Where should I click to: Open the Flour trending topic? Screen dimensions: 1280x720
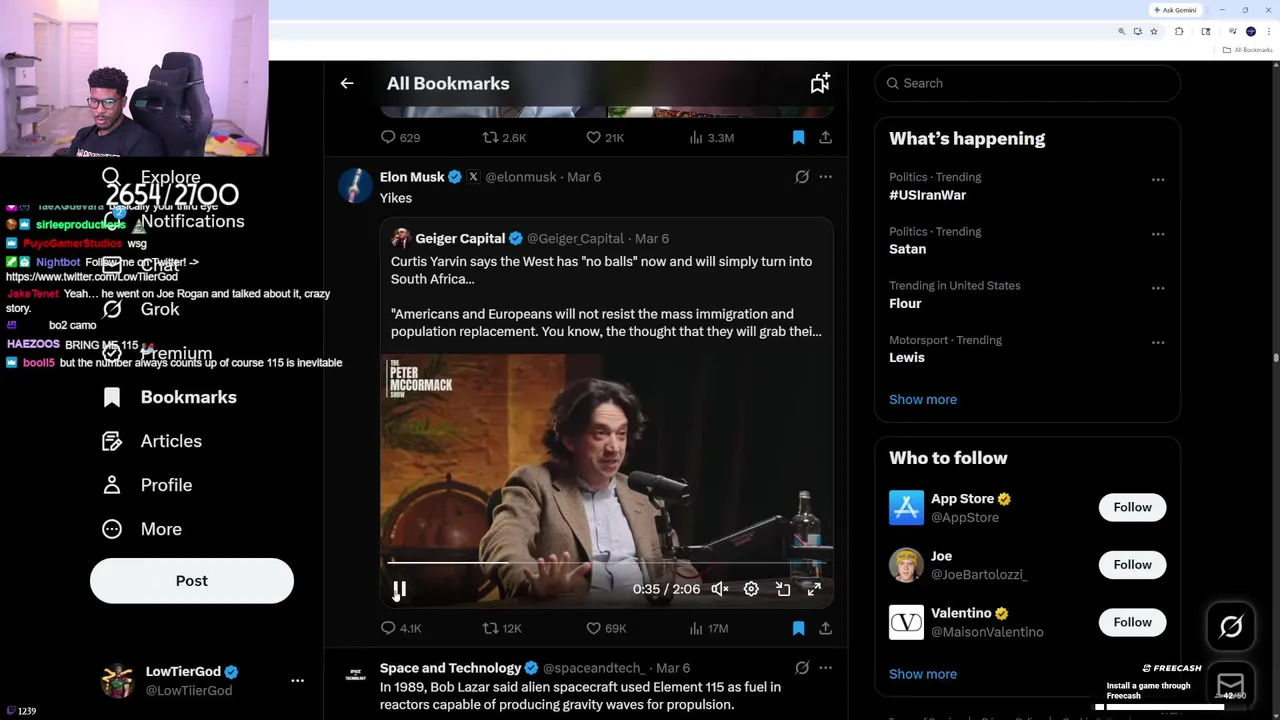(x=905, y=303)
